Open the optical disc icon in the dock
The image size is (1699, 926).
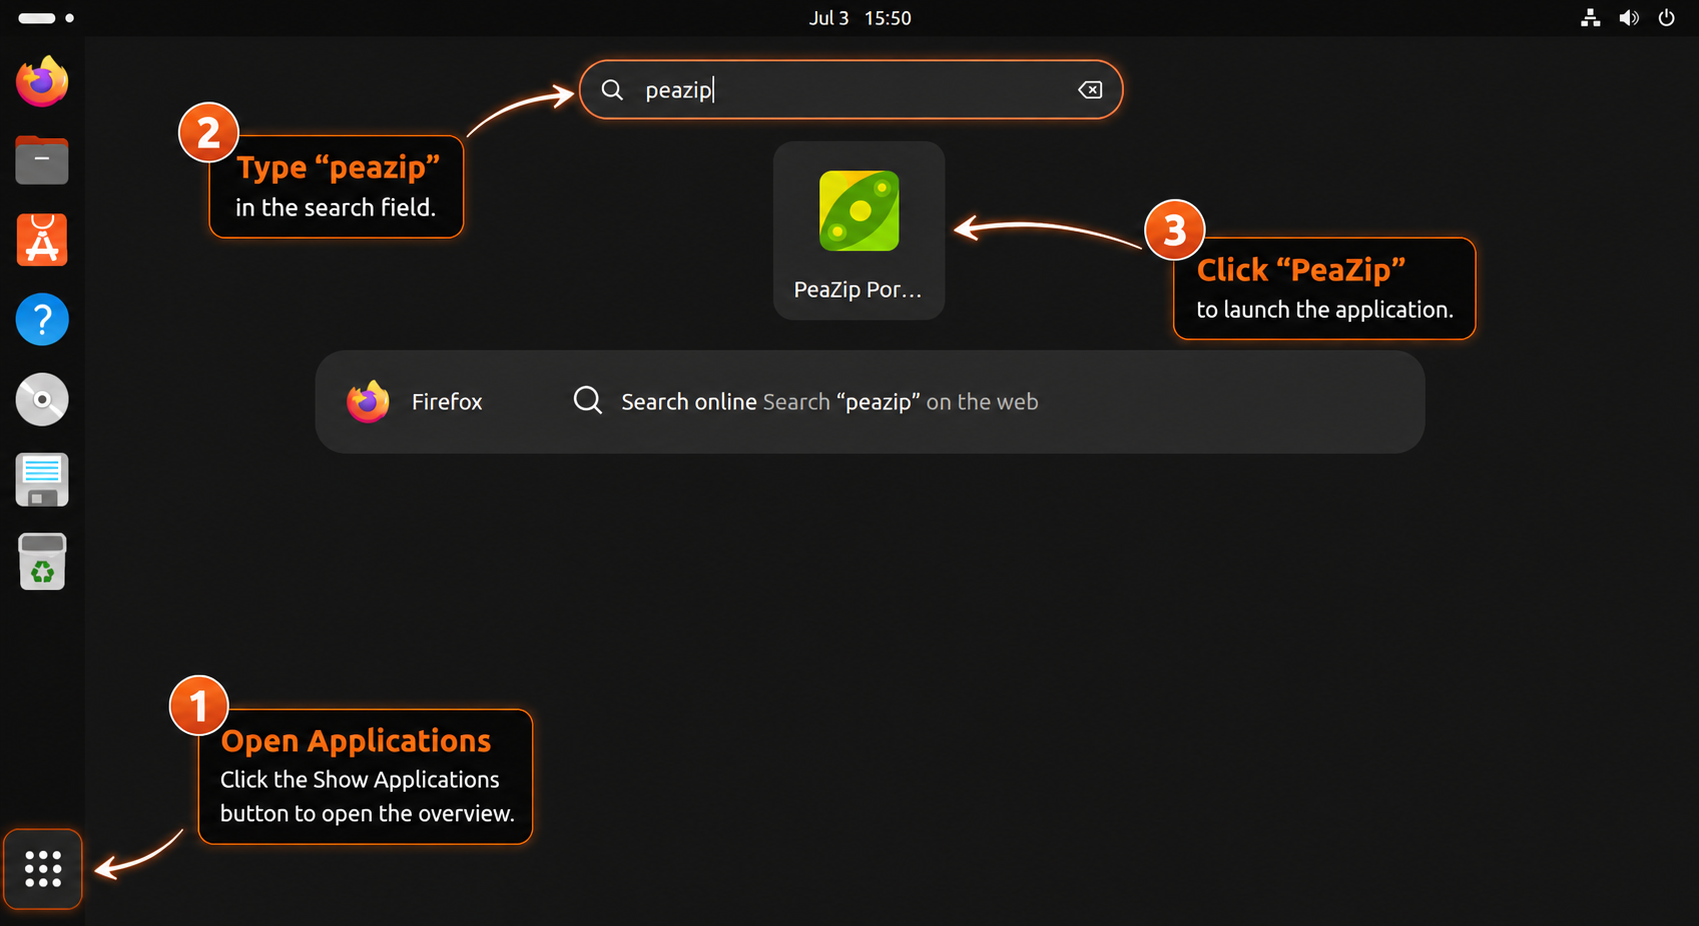[x=42, y=400]
